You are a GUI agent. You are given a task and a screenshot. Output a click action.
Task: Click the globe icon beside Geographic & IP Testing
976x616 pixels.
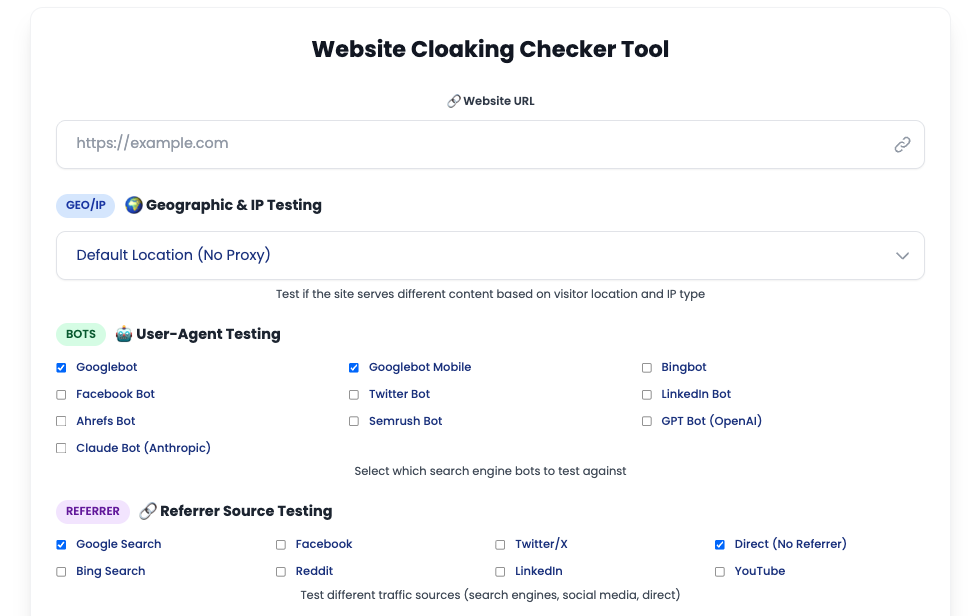tap(134, 205)
